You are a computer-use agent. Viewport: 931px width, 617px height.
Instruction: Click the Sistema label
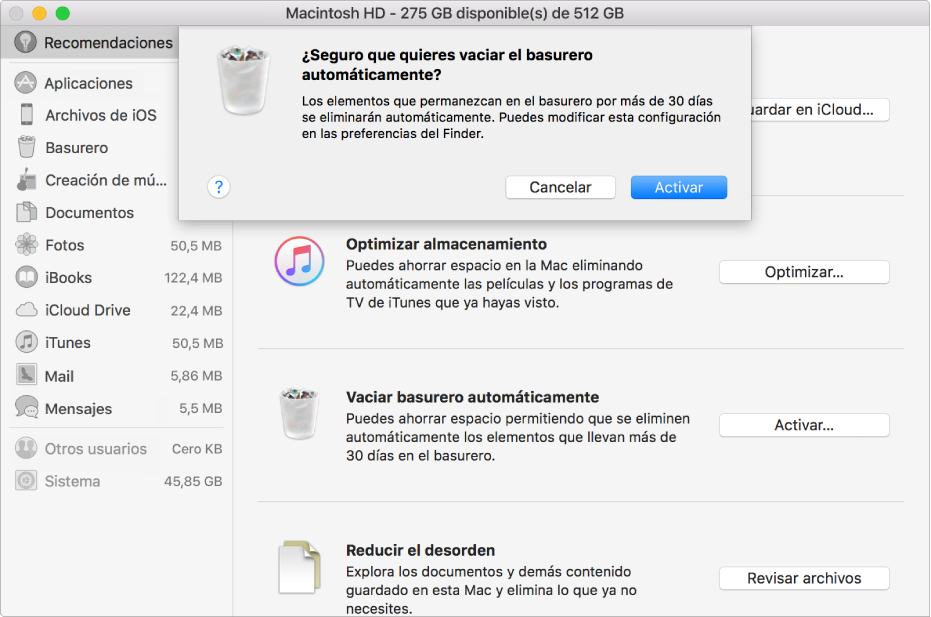coord(72,482)
